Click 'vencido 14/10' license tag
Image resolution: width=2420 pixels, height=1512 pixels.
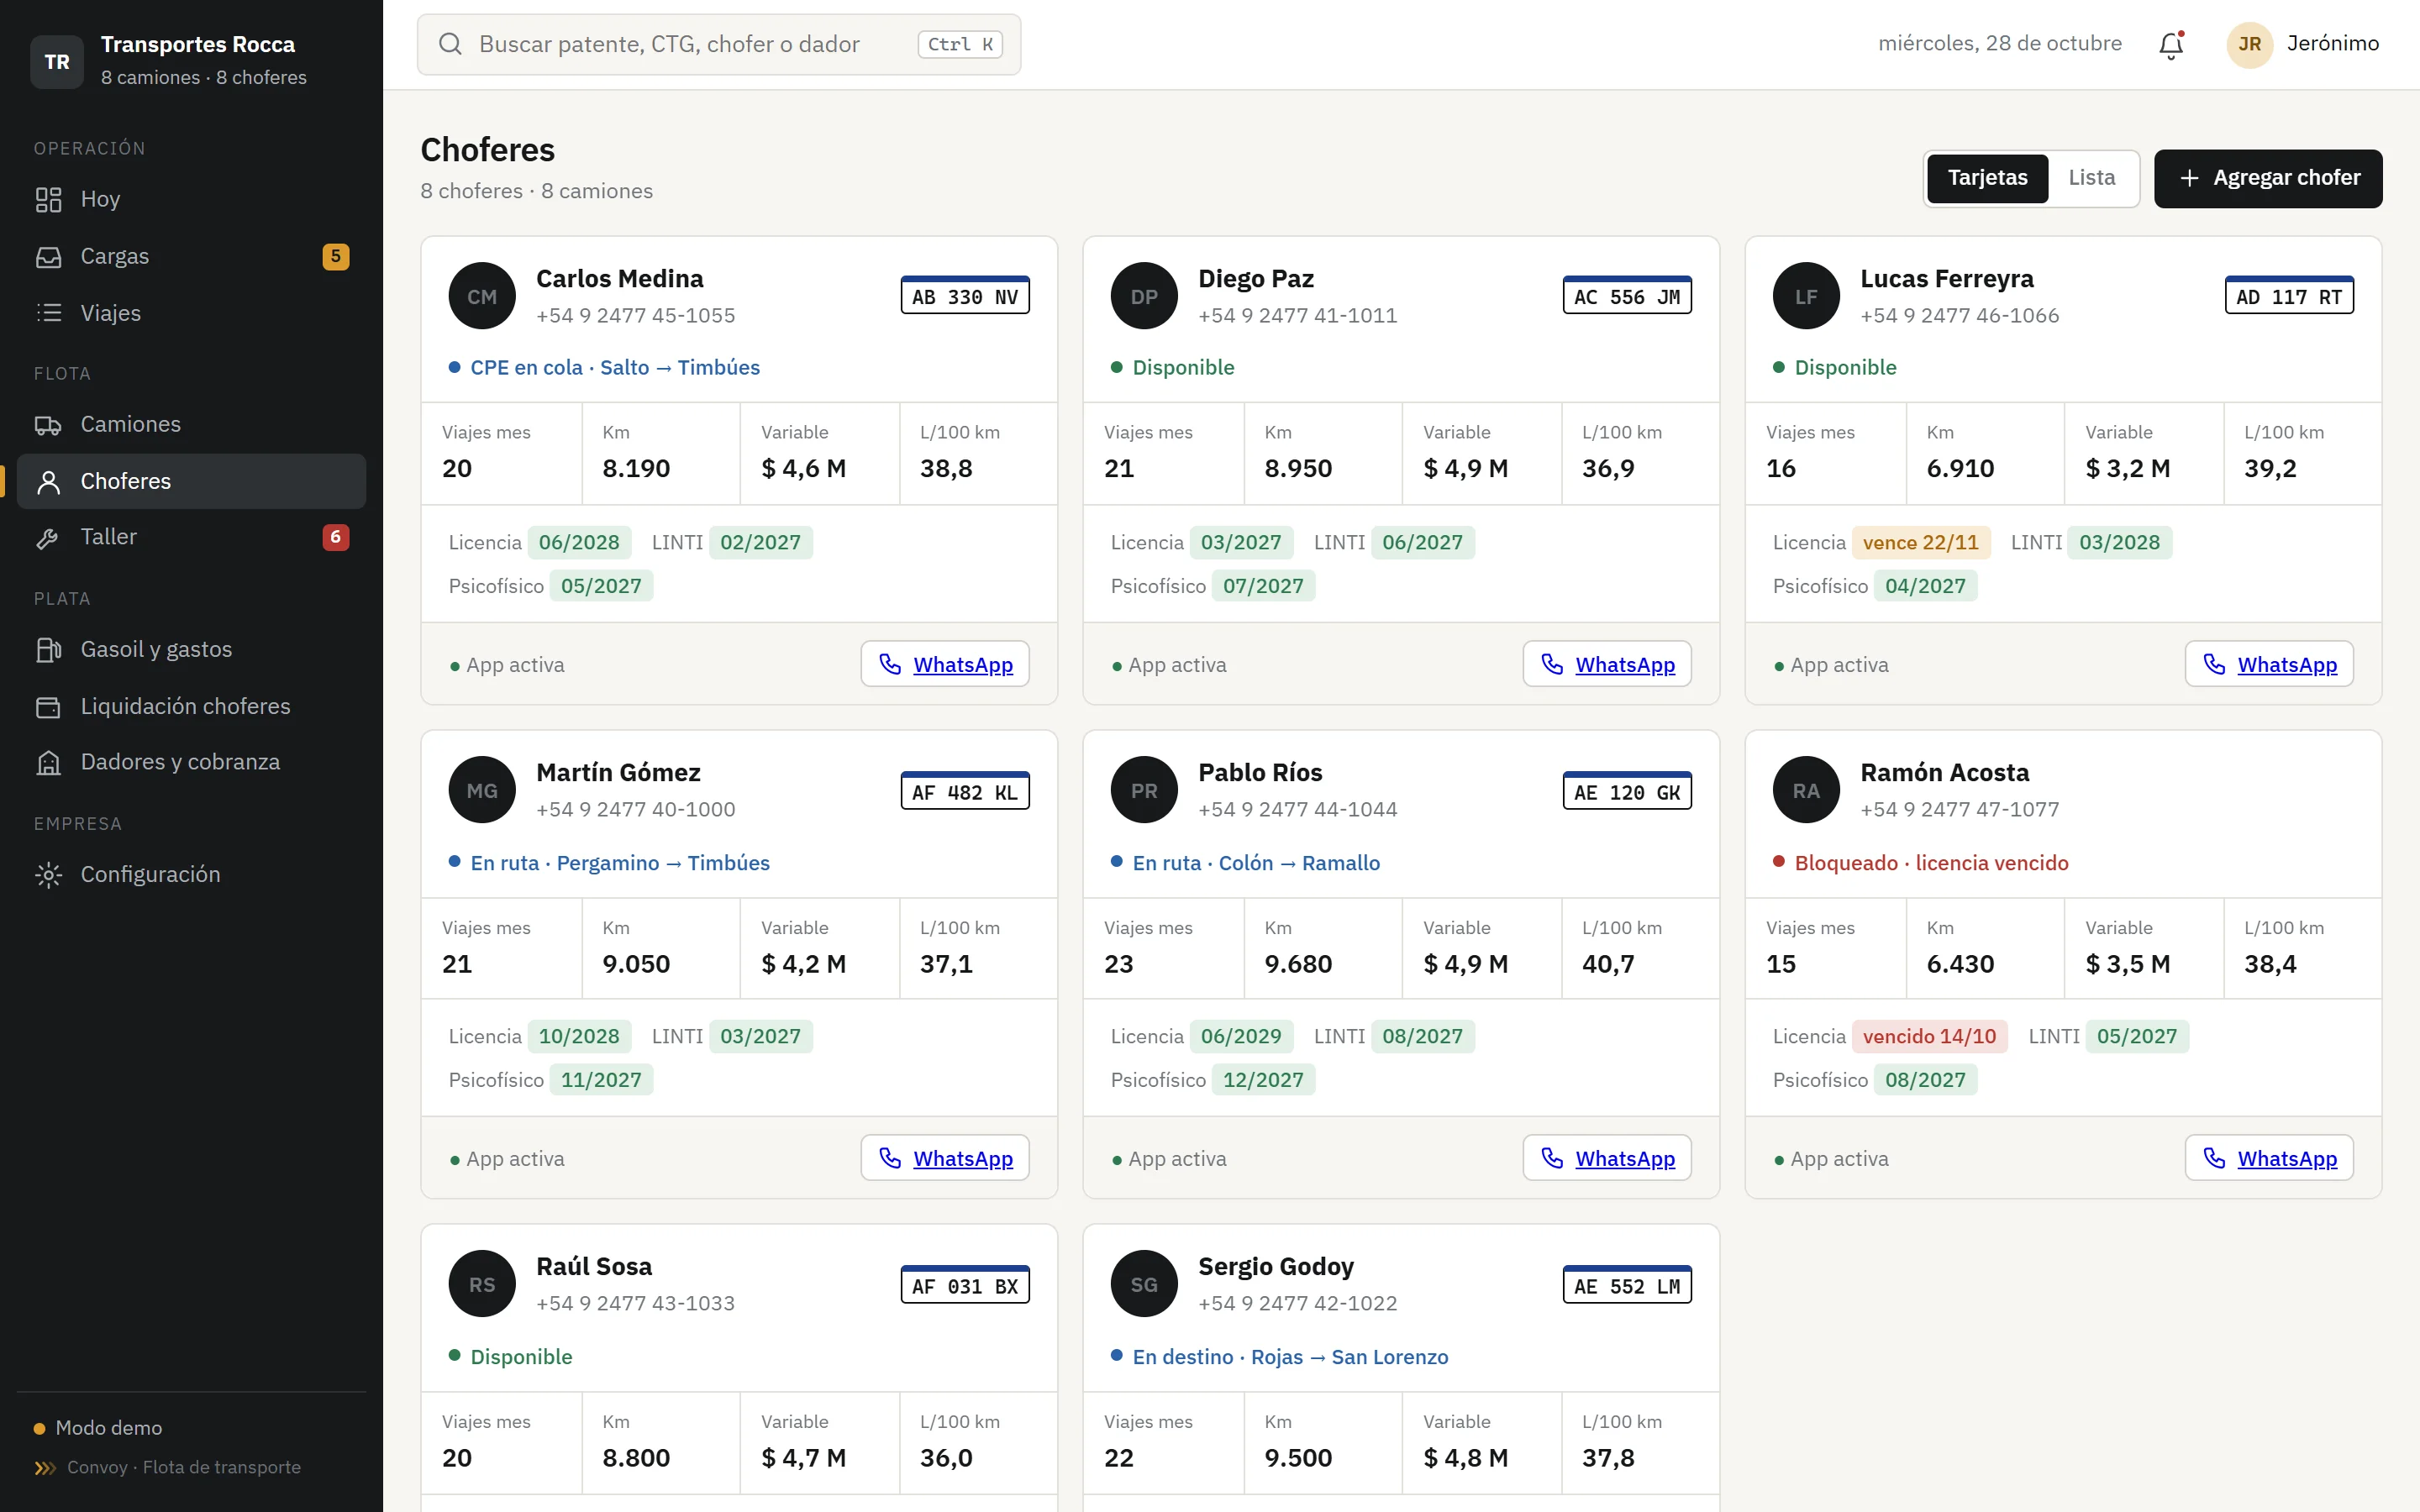(x=1929, y=1036)
